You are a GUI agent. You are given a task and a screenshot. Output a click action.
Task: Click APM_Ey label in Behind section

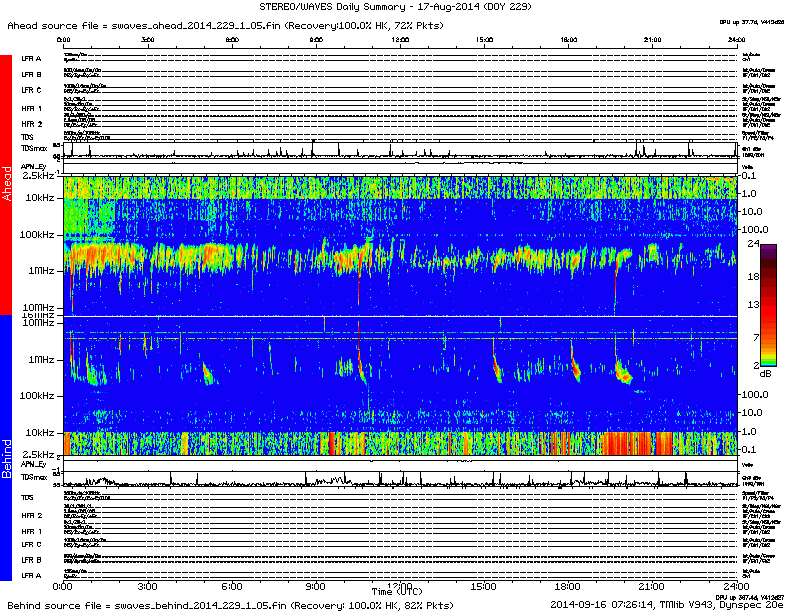(34, 464)
